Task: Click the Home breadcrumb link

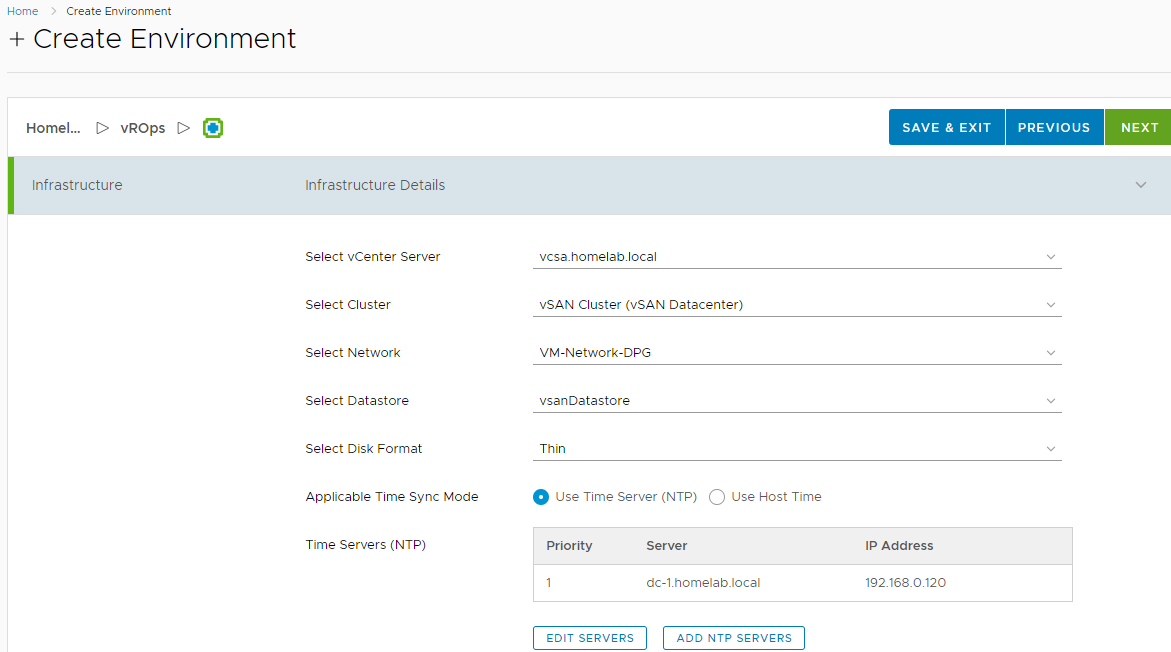Action: click(x=22, y=11)
